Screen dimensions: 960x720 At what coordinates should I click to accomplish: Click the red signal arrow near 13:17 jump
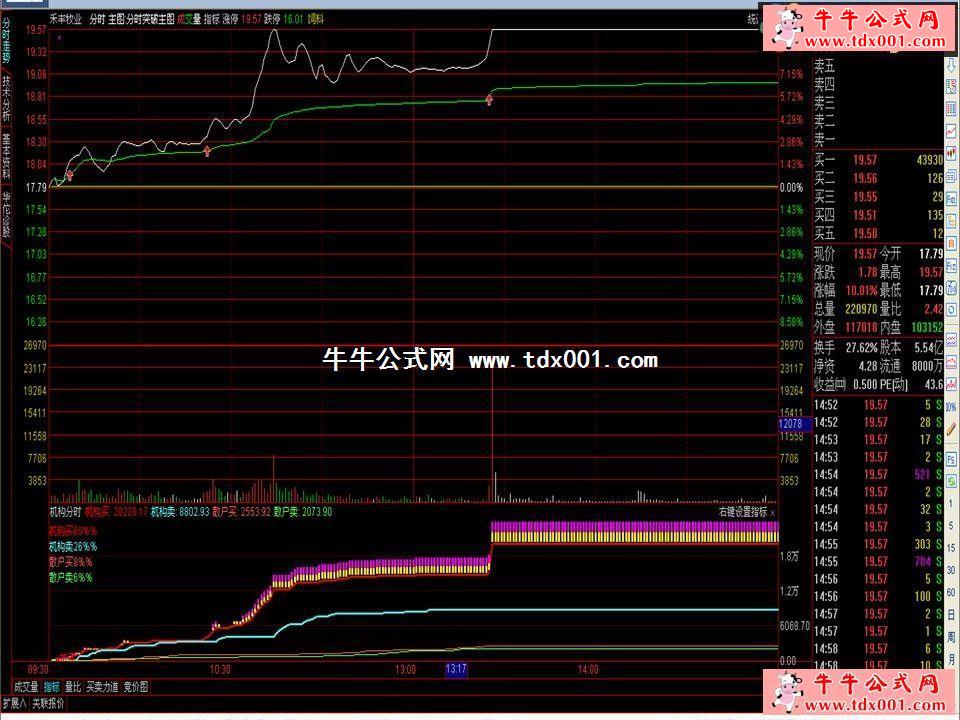click(x=489, y=99)
